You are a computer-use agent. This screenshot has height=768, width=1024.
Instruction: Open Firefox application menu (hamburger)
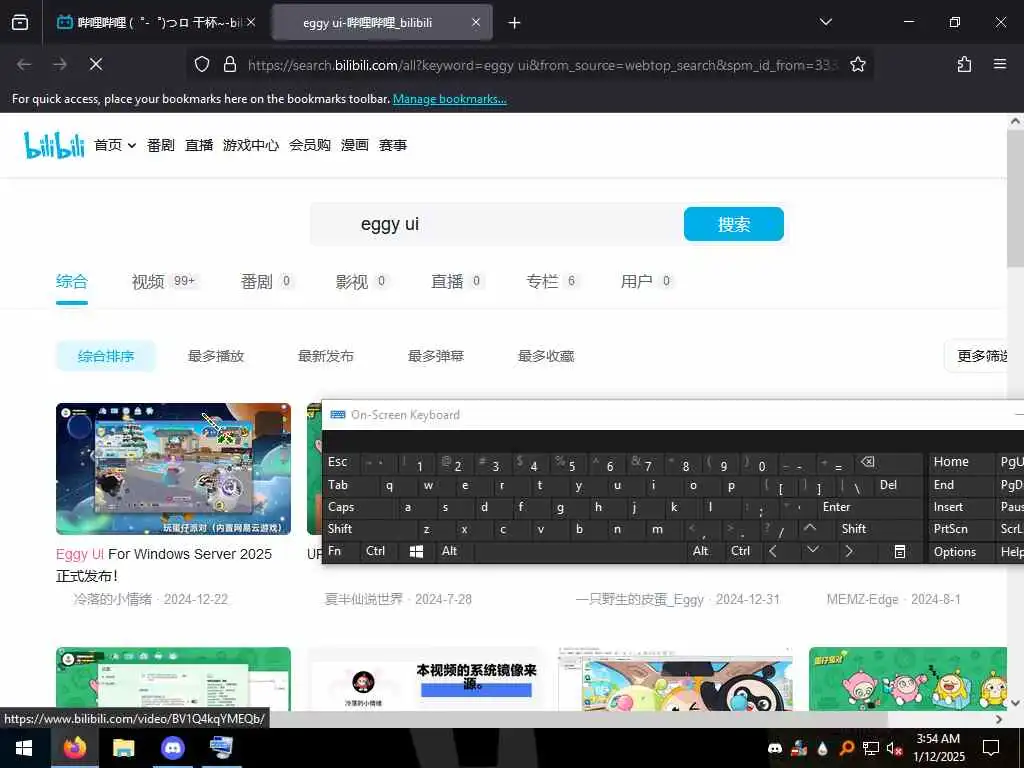[x=1000, y=64]
